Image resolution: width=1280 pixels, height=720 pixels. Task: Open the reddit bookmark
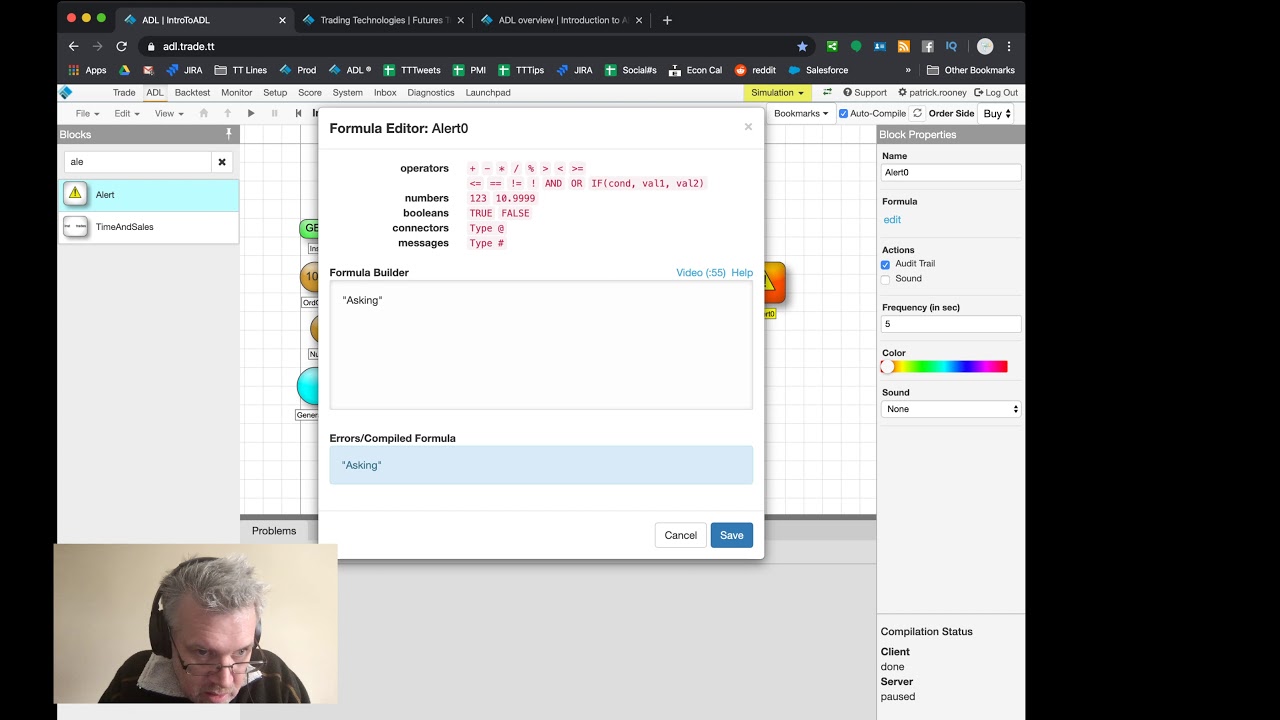(755, 70)
